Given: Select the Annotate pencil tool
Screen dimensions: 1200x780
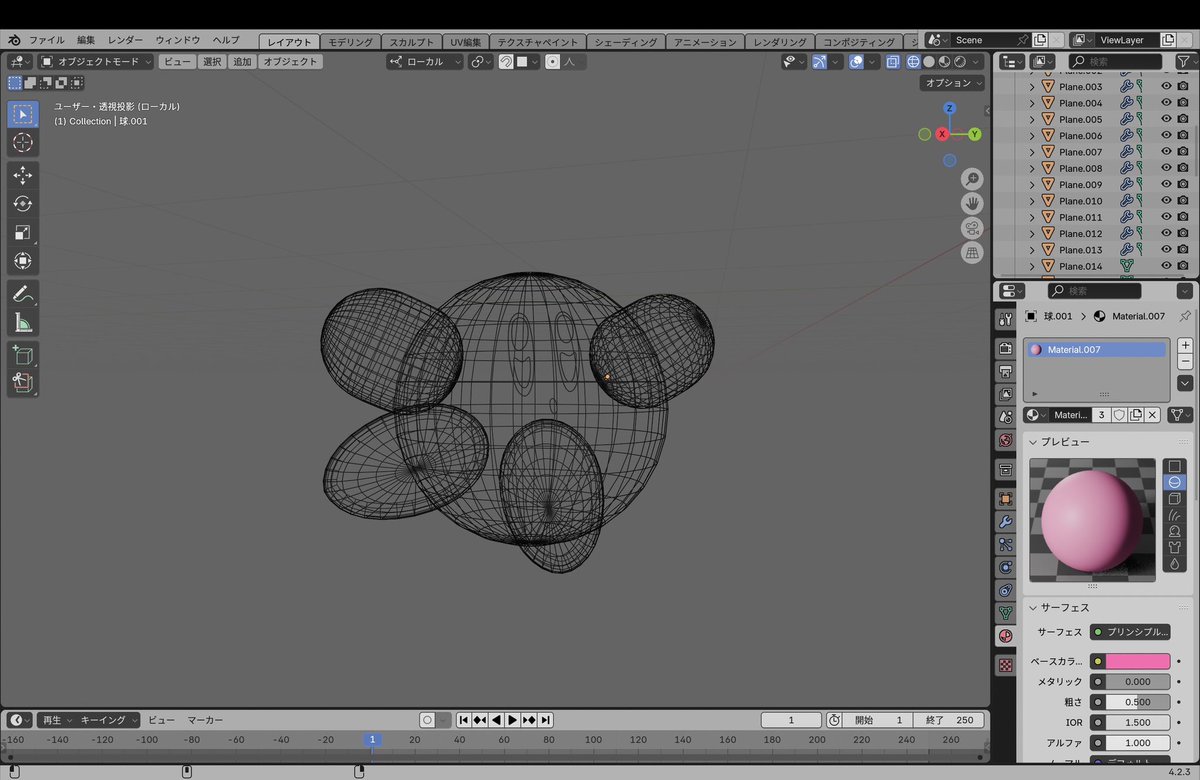Looking at the screenshot, I should 23,294.
